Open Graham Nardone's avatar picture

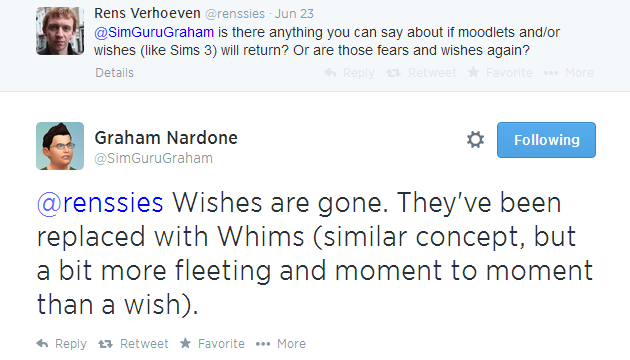[x=60, y=146]
